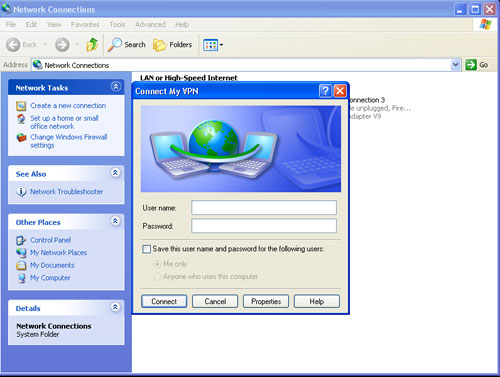The width and height of the screenshot is (500, 377).
Task: Click Set up a home or small office network
Action: tap(64, 122)
